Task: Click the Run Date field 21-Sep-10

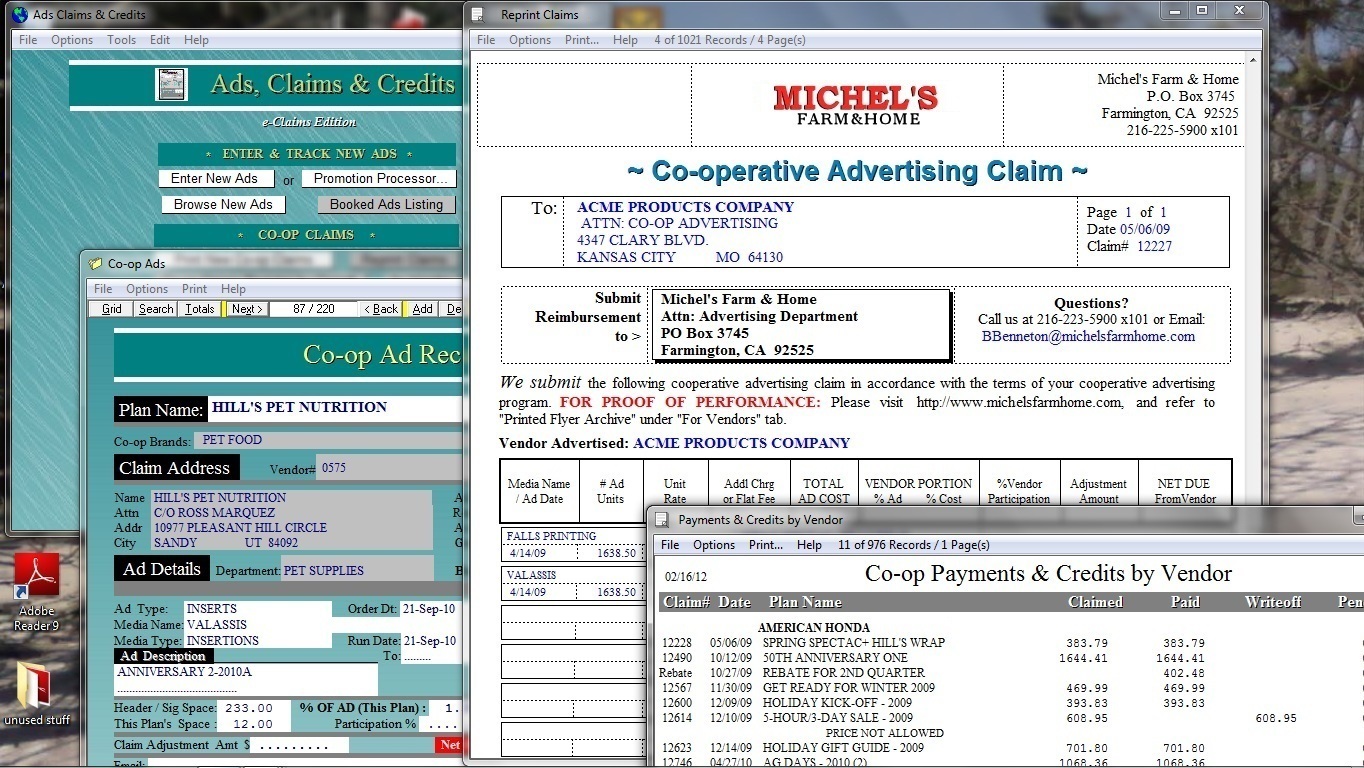Action: point(430,641)
